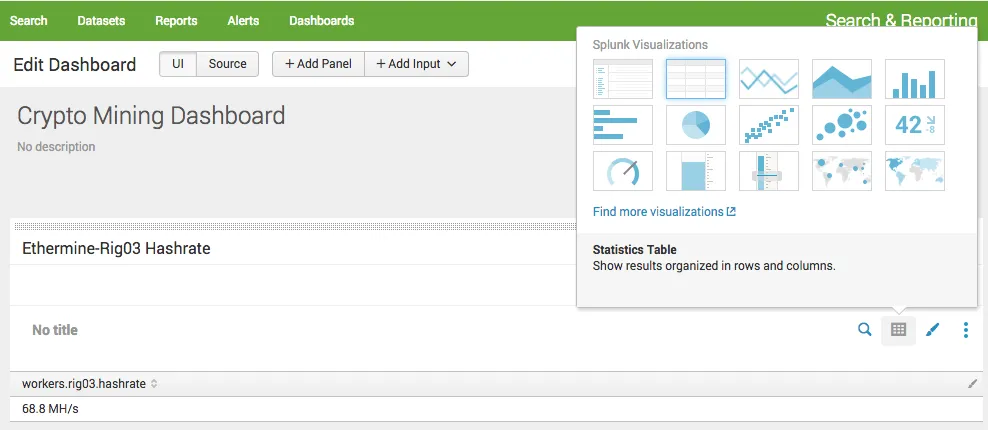988x430 pixels.
Task: Select the Events list visualization icon
Action: point(623,79)
